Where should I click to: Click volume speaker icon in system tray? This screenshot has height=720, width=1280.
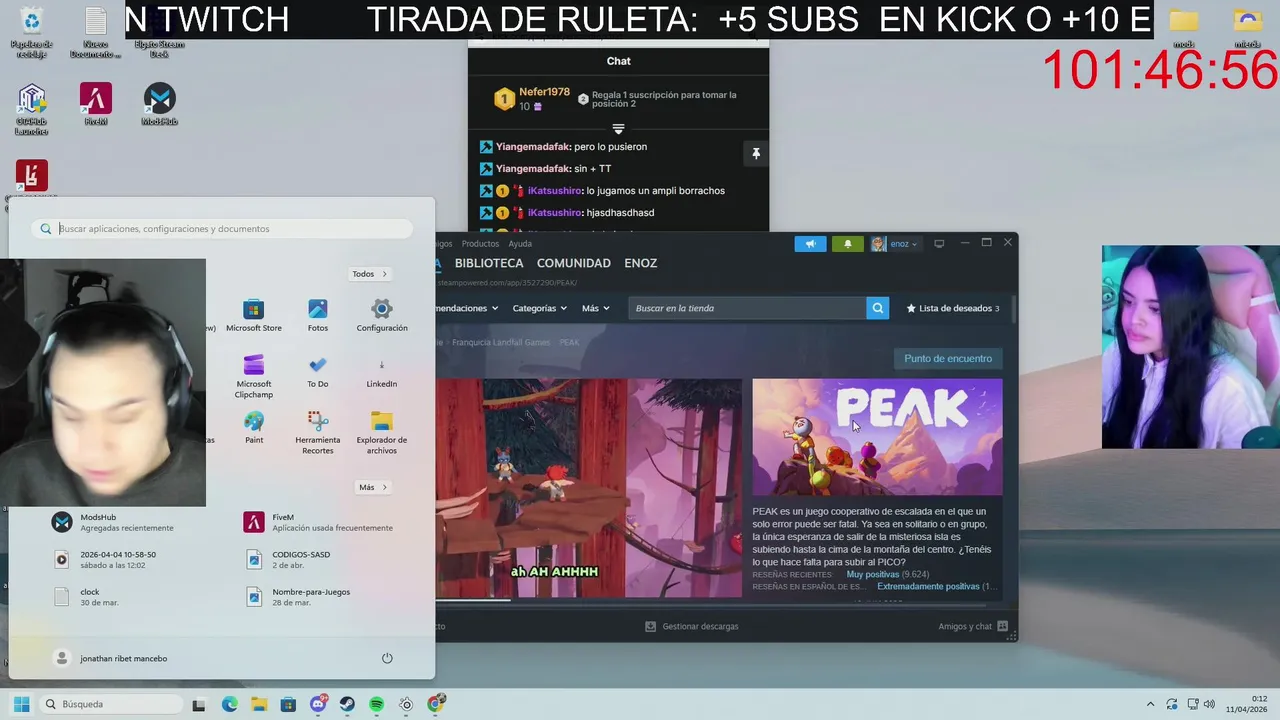[1208, 704]
